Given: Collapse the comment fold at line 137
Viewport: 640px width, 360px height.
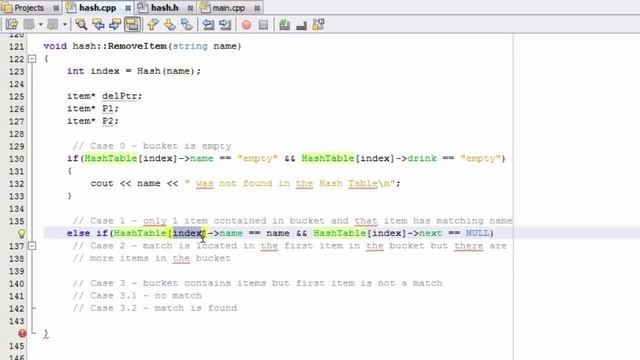Looking at the screenshot, I should (32, 246).
